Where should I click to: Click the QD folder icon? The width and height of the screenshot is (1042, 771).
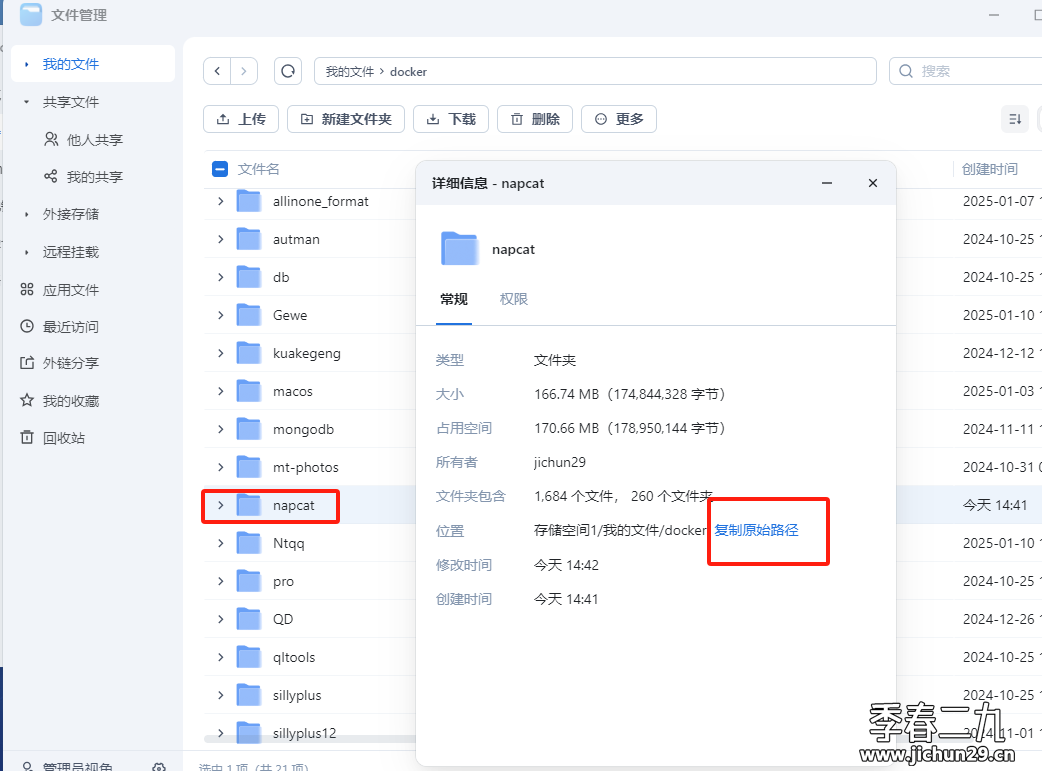pyautogui.click(x=249, y=619)
